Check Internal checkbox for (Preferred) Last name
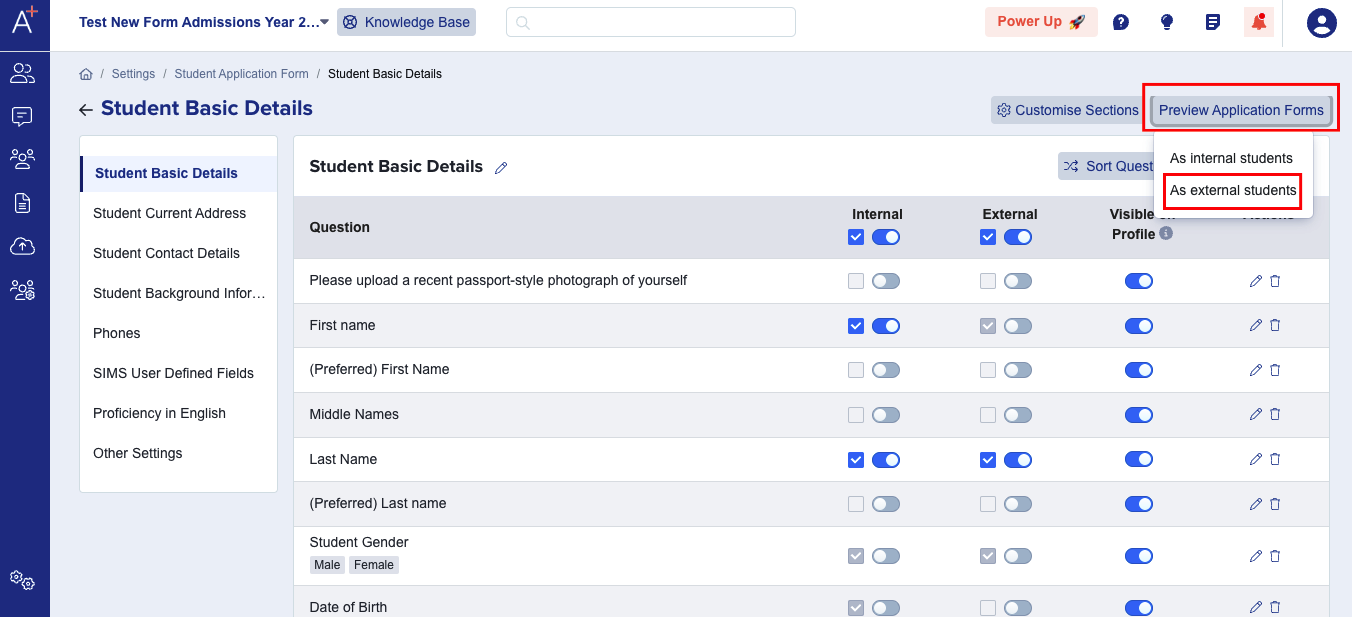 (855, 504)
